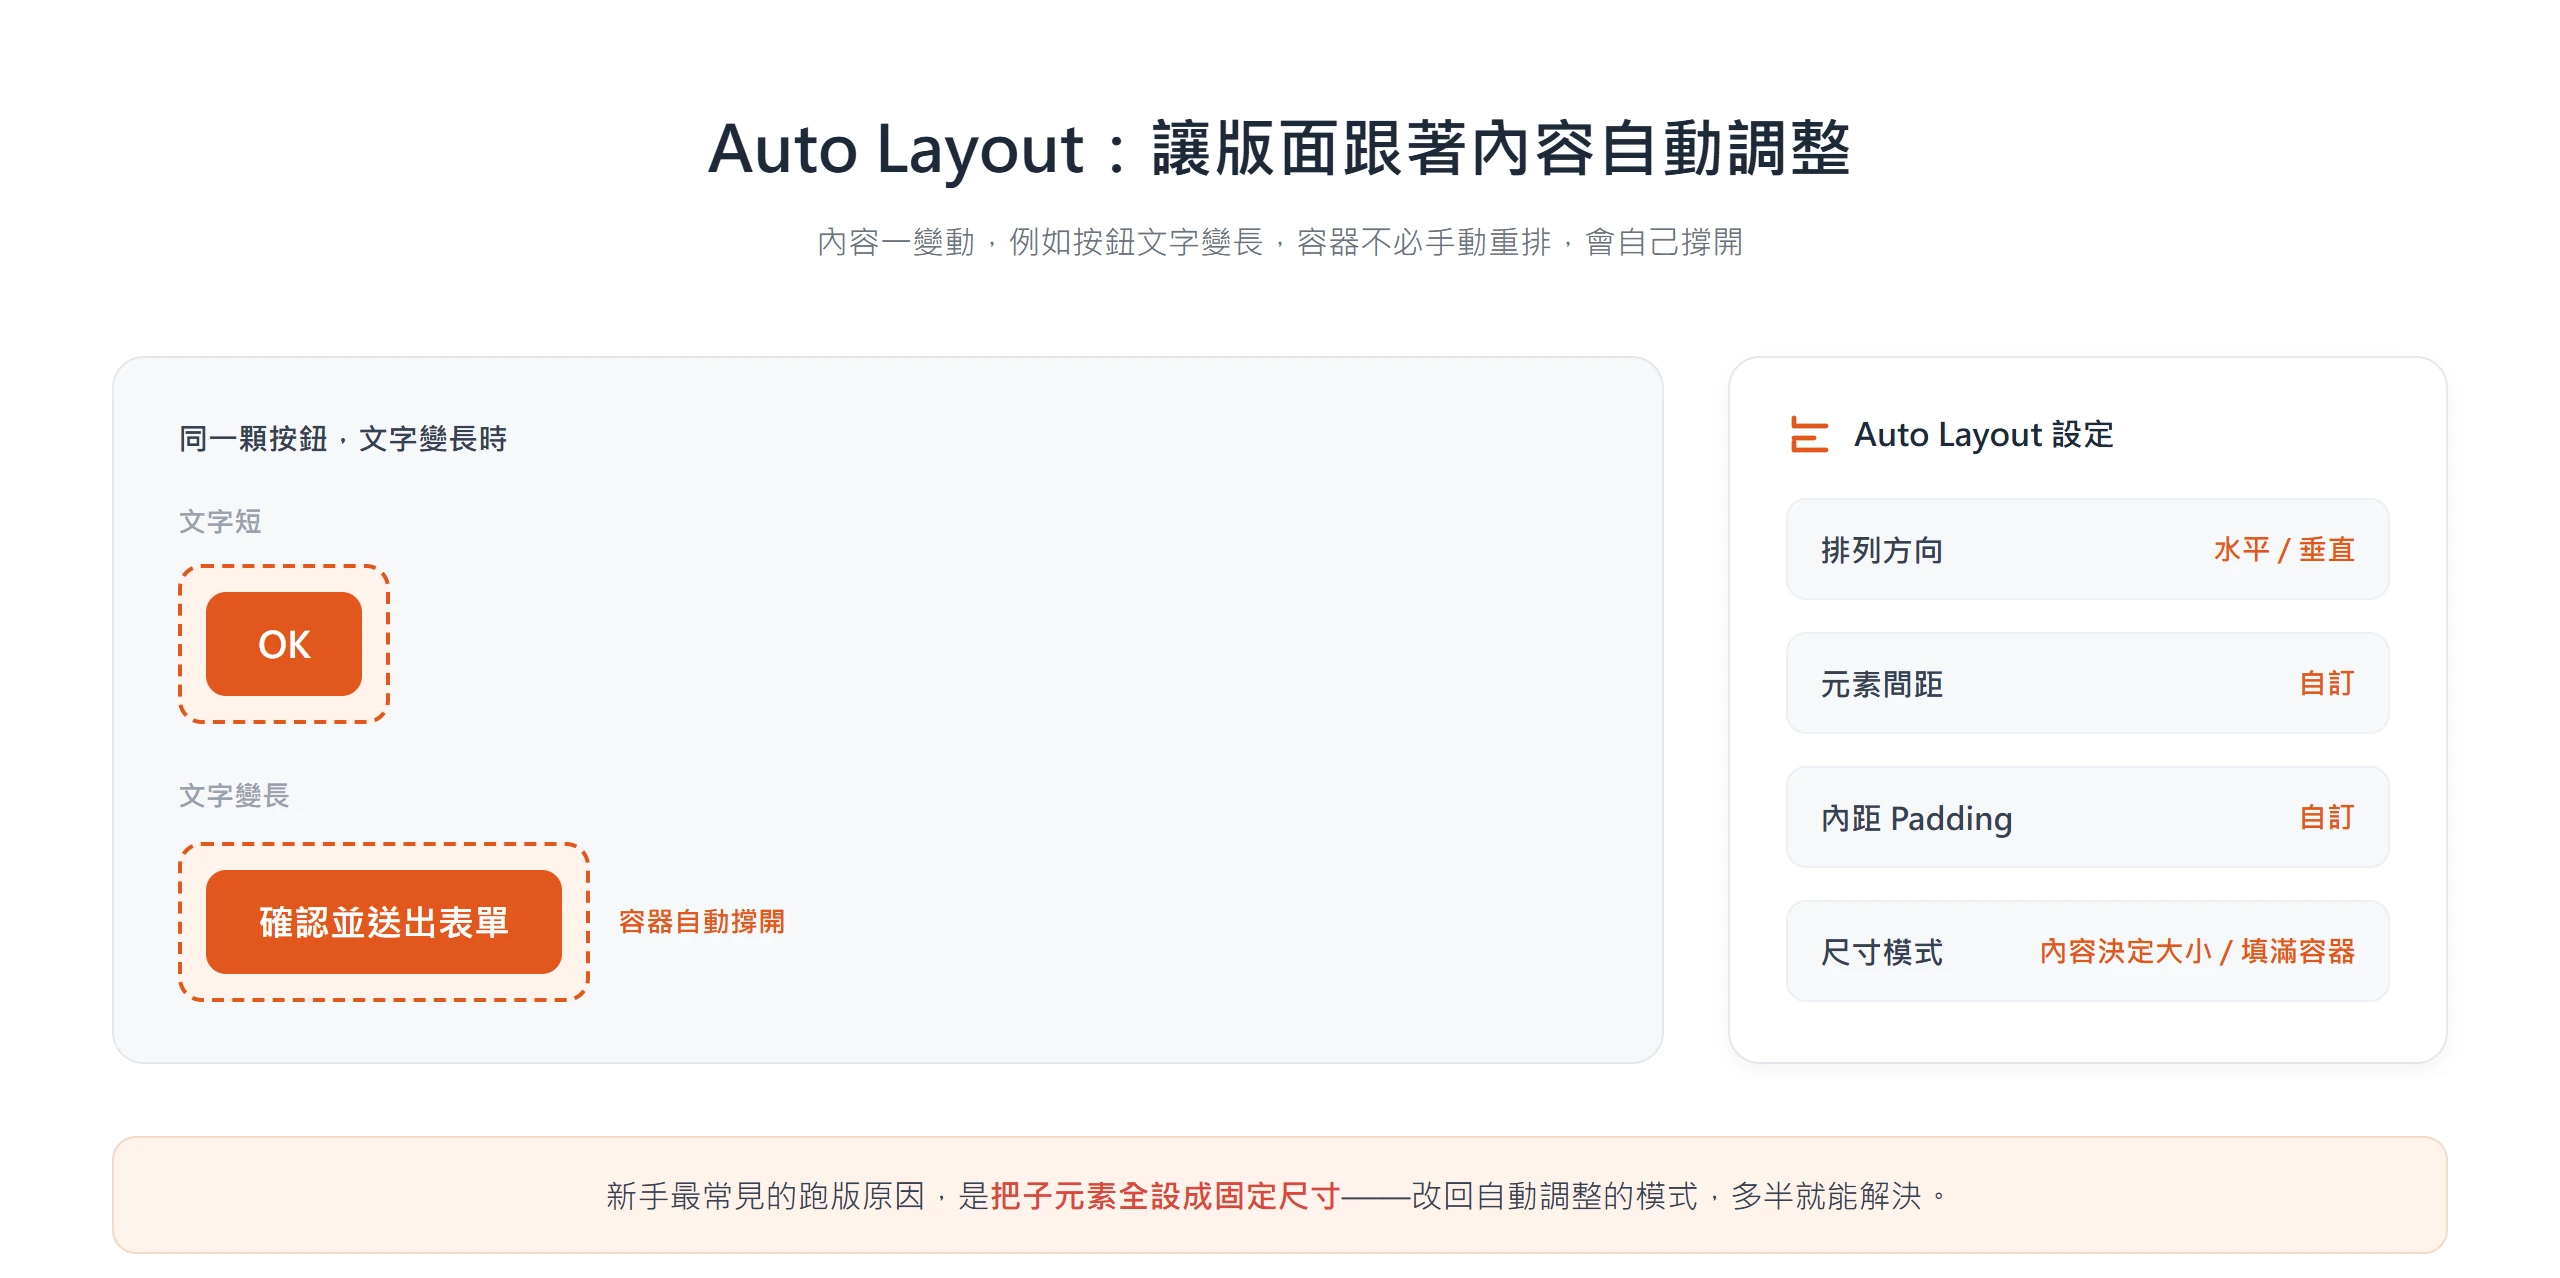Click the highlighted 把子元素全設成固定尺寸 text
The image size is (2560, 1278).
pyautogui.click(x=1165, y=1195)
